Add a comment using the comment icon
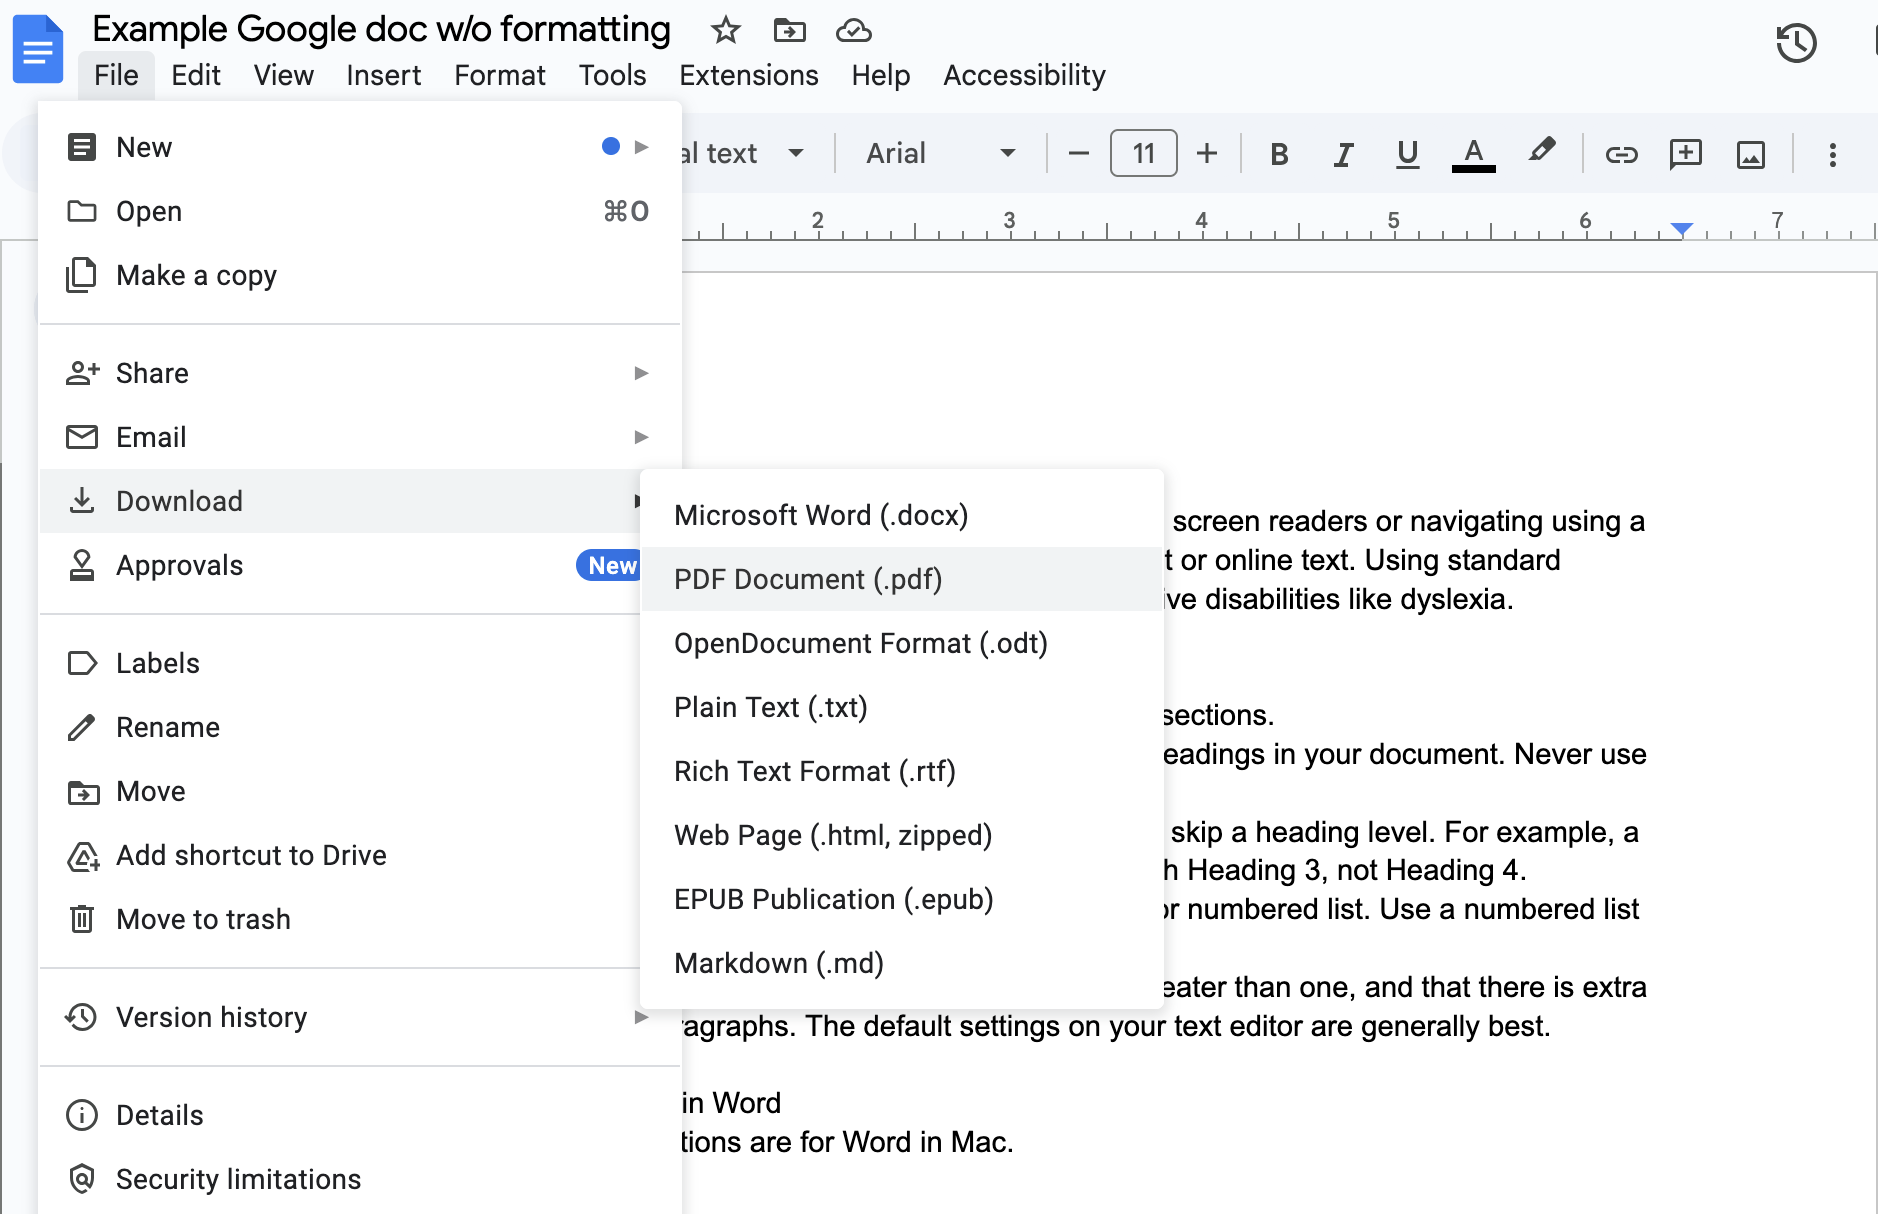Viewport: 1878px width, 1214px height. [x=1686, y=153]
